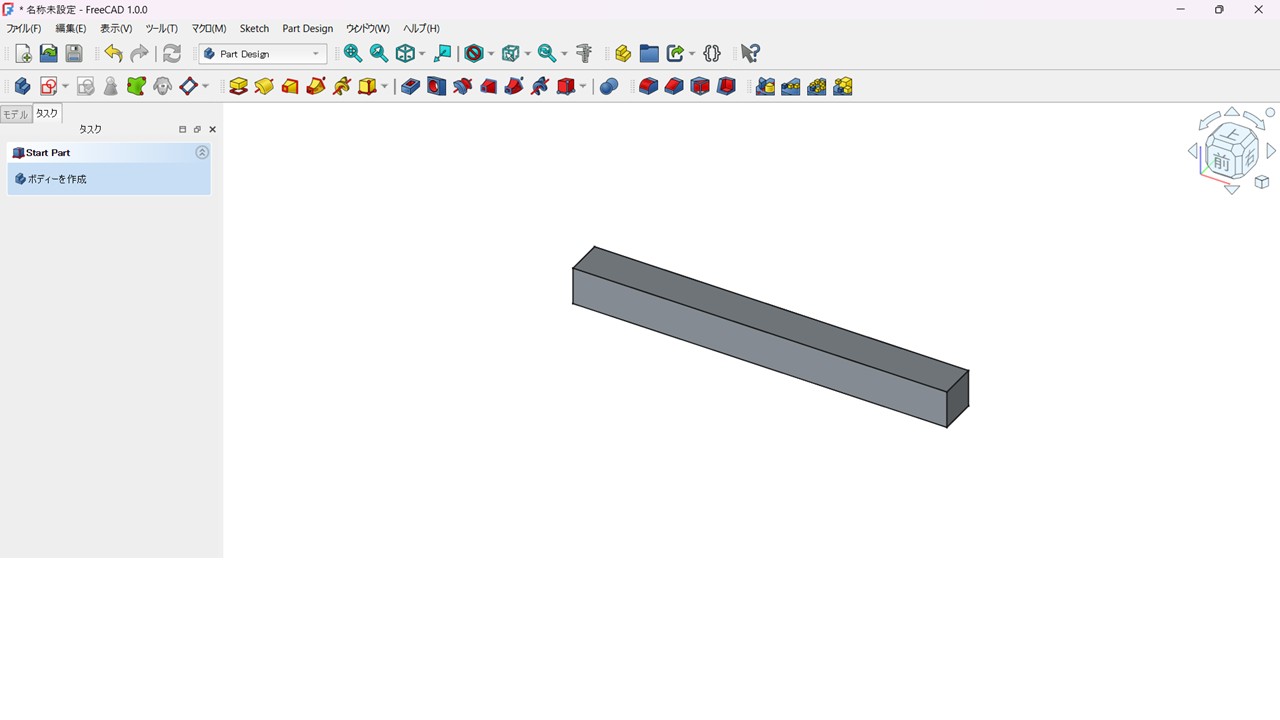Open the ツール(T) menu

tap(162, 28)
